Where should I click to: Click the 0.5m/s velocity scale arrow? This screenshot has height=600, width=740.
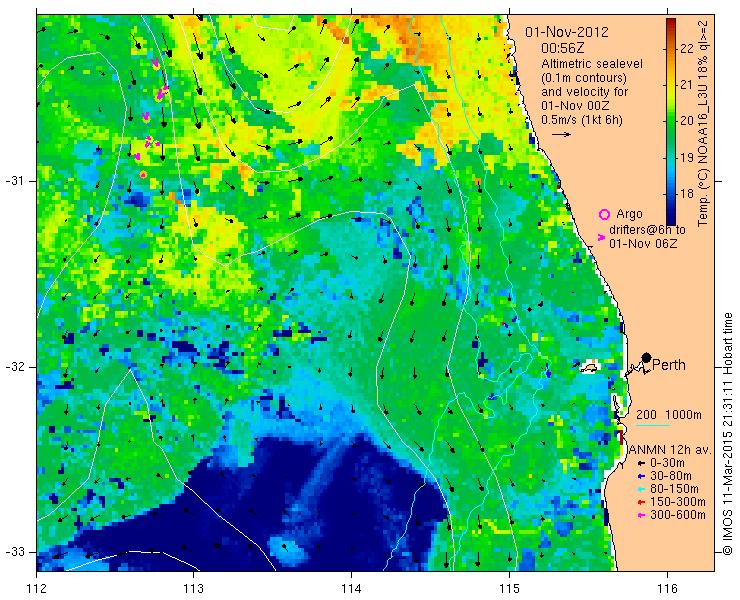(x=562, y=135)
